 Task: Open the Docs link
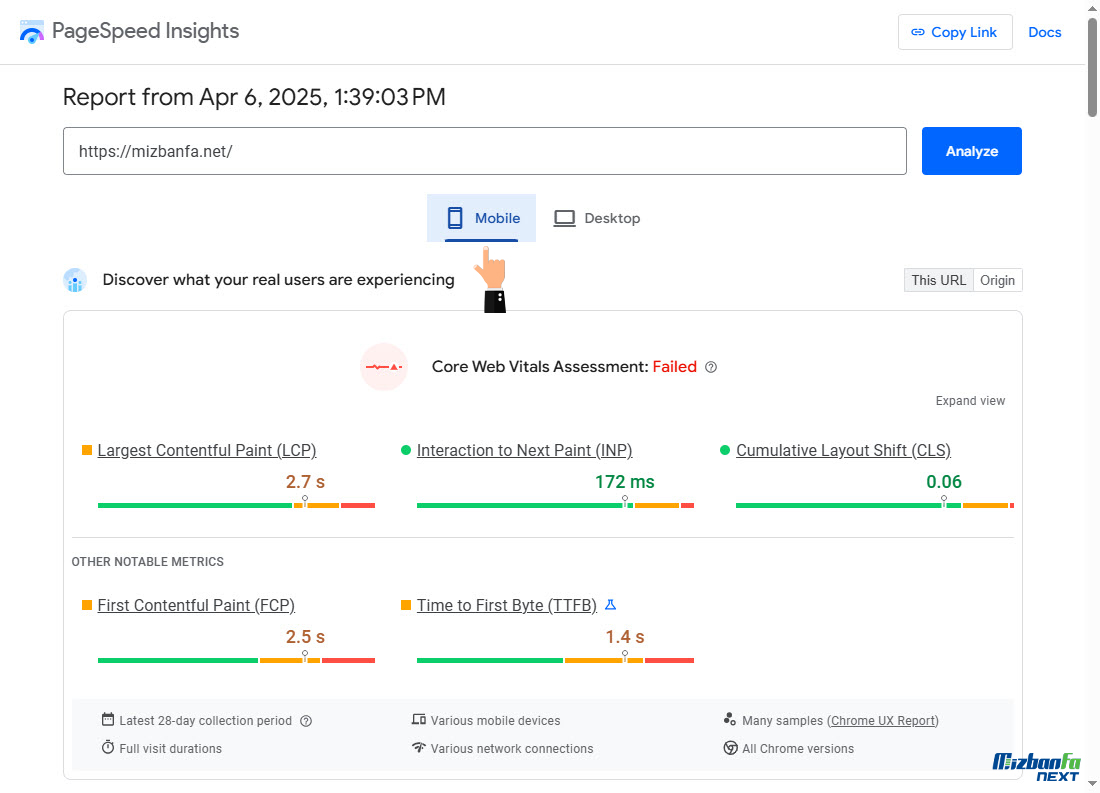tap(1045, 32)
